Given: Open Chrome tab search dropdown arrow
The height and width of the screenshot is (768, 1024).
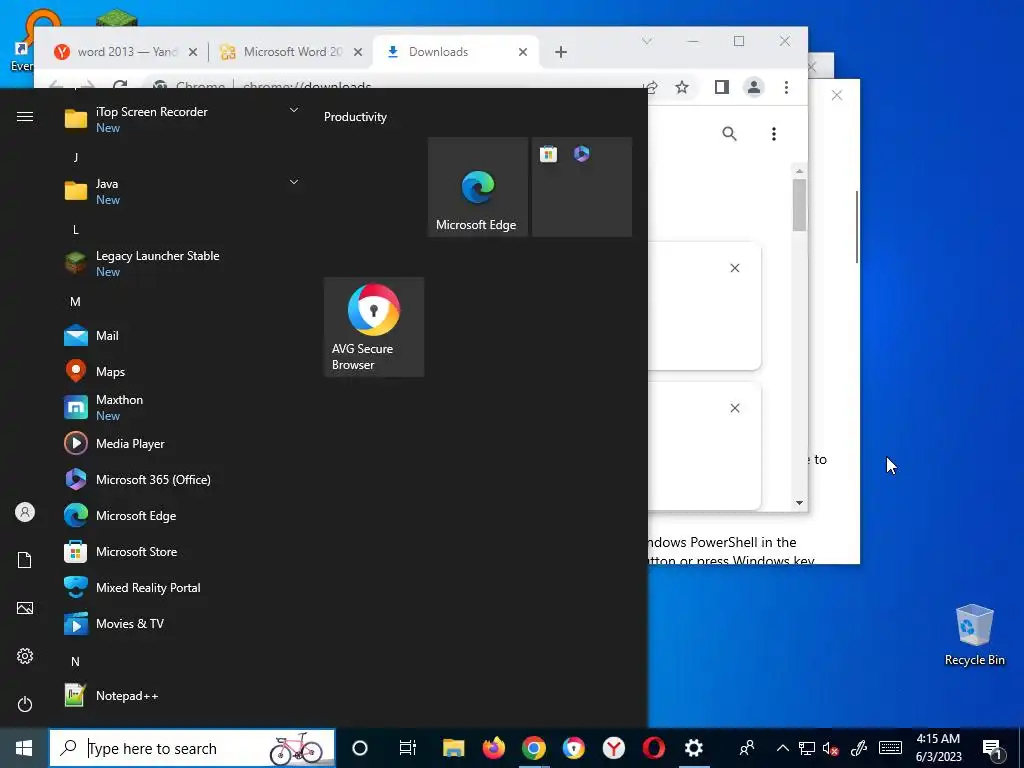Looking at the screenshot, I should [647, 41].
